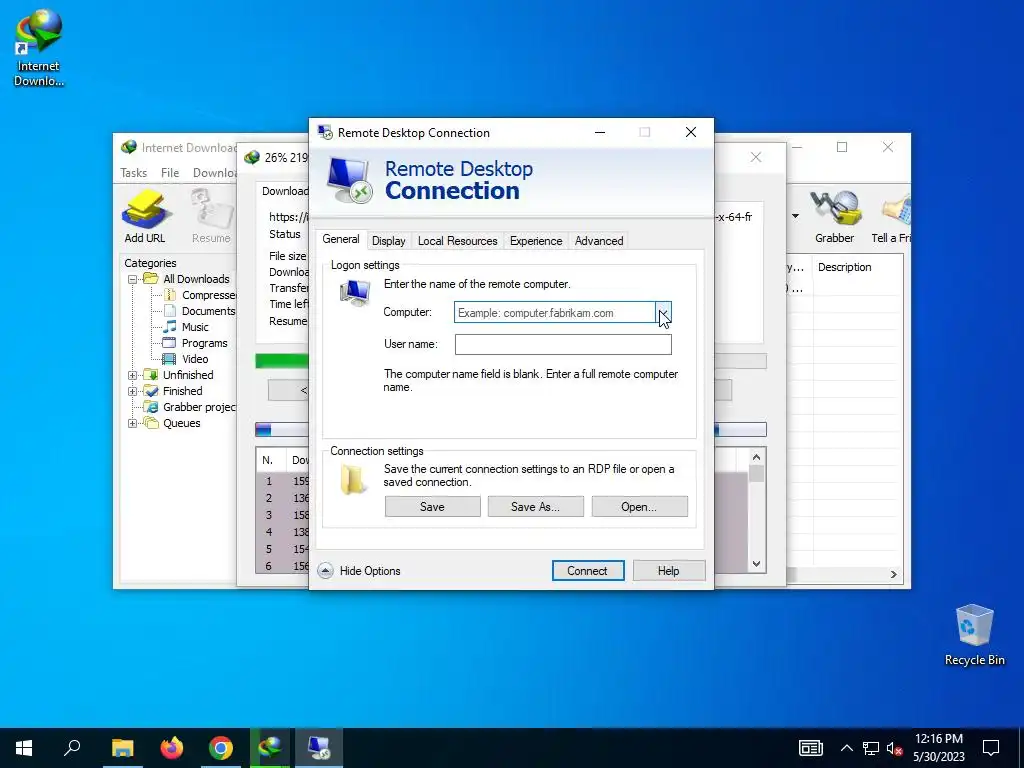The image size is (1024, 768).
Task: Collapse the All Downloads tree node
Action: (133, 279)
